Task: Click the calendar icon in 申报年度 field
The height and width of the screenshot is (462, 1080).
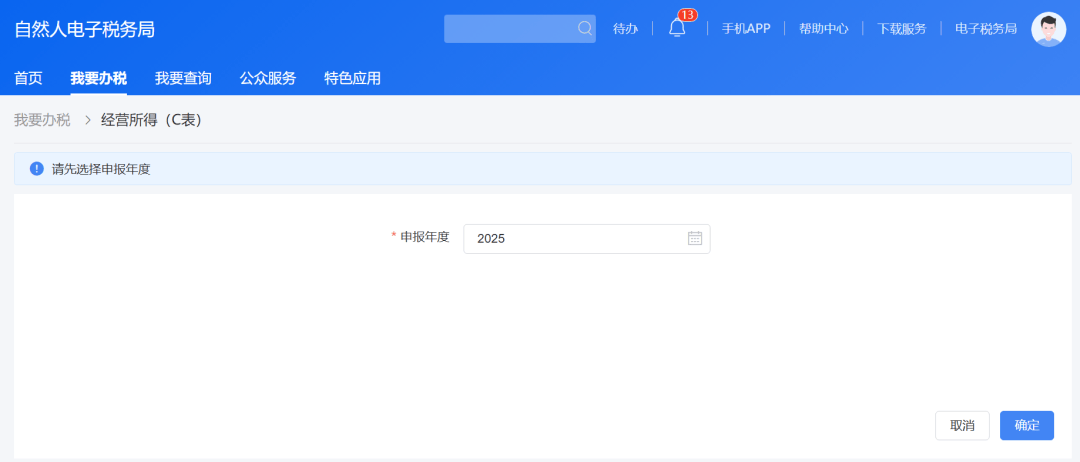Action: click(695, 239)
